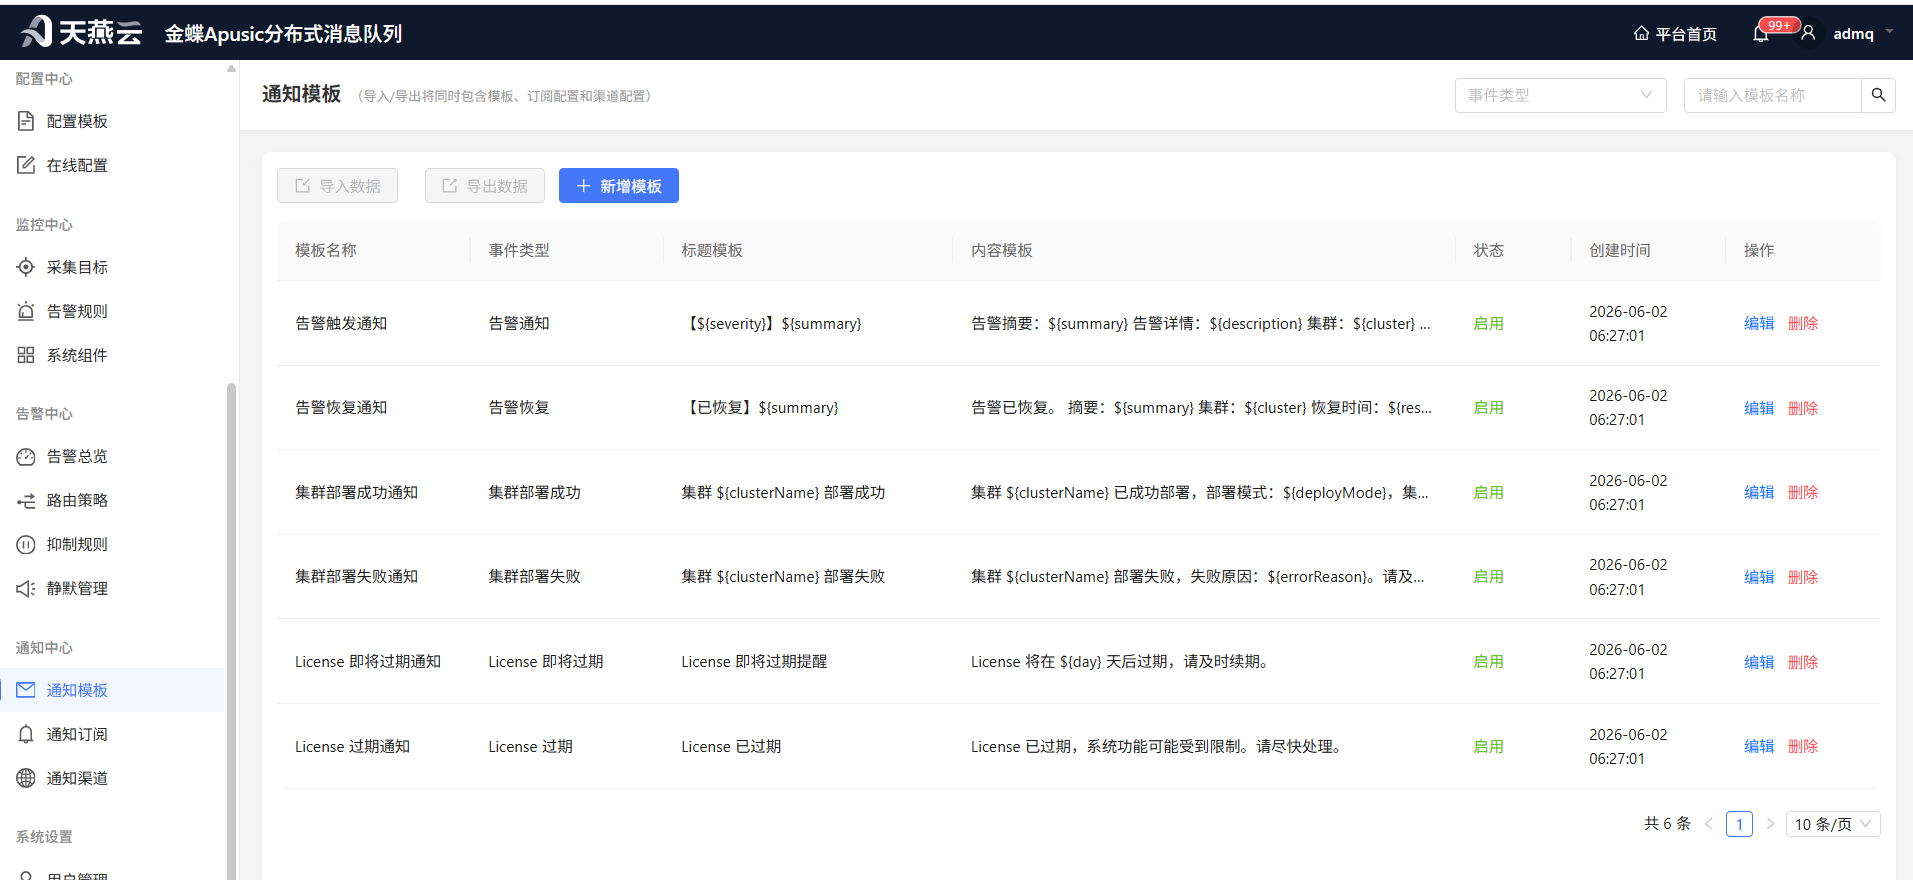Viewport: 1913px width, 880px height.
Task: Open the notification bell icon
Action: click(x=1761, y=34)
